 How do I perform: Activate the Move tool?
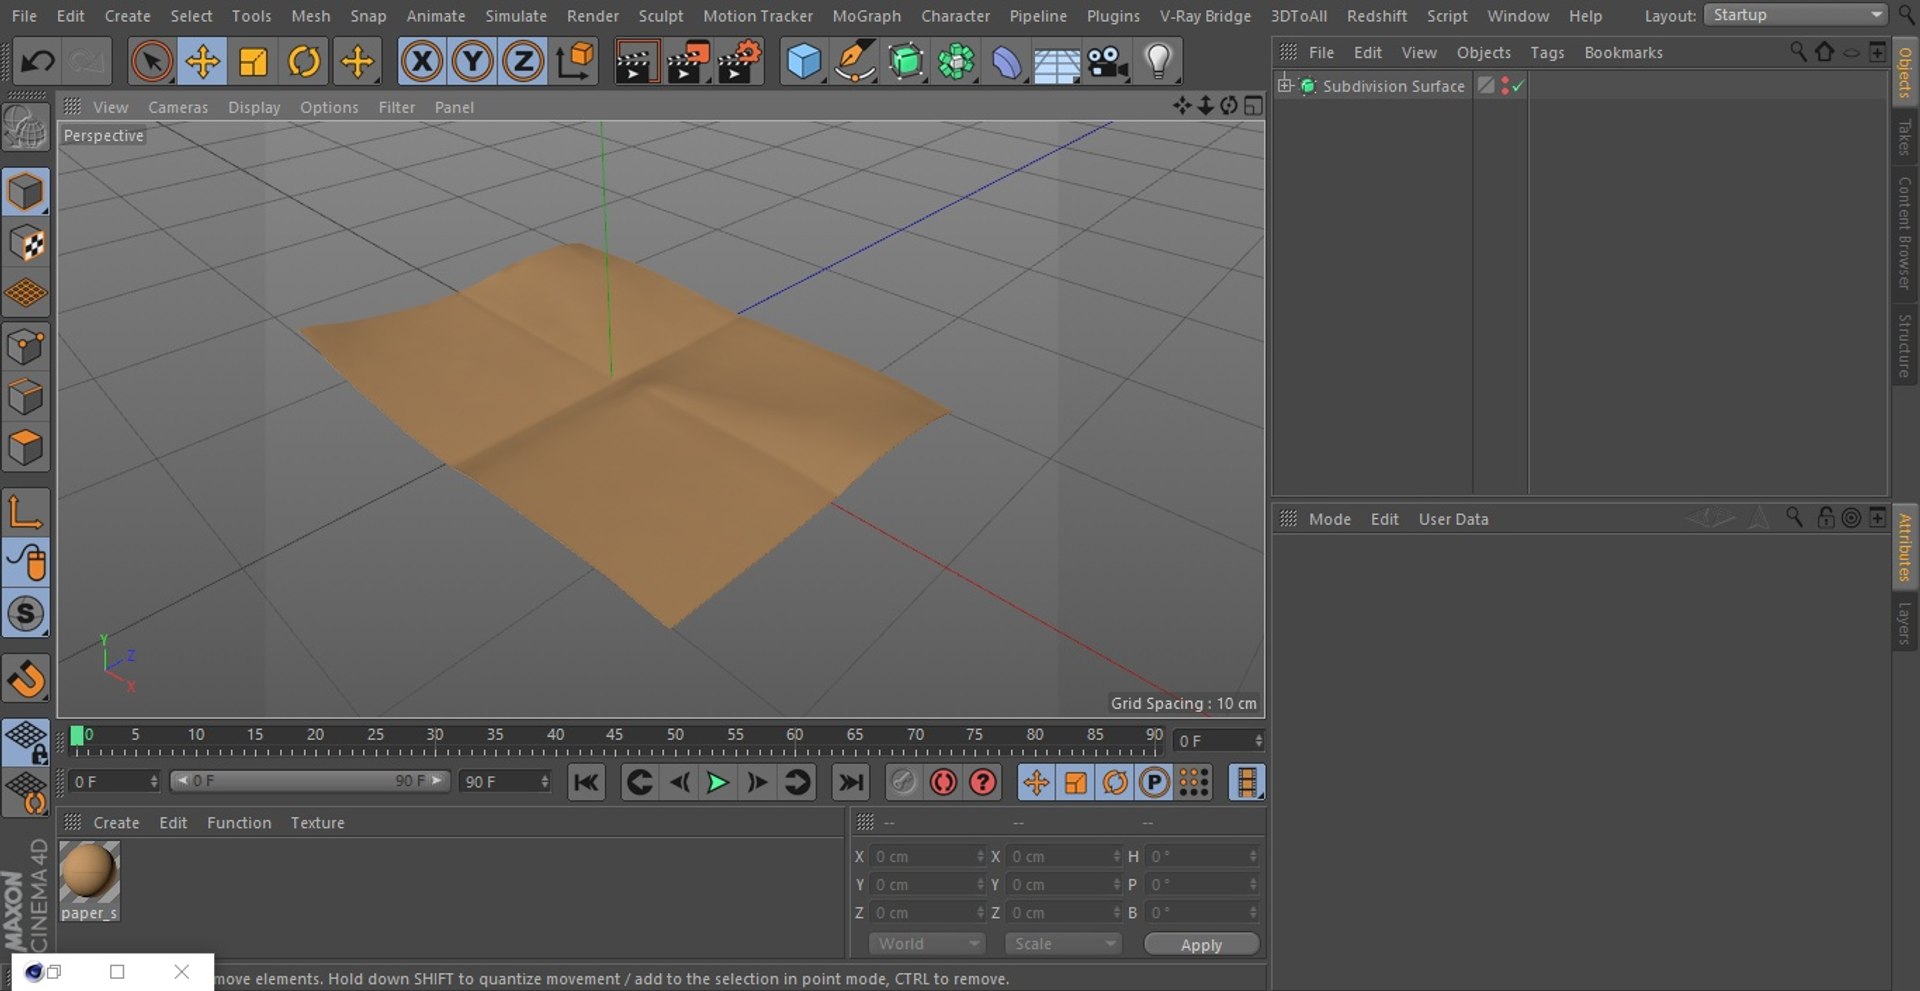(x=202, y=62)
